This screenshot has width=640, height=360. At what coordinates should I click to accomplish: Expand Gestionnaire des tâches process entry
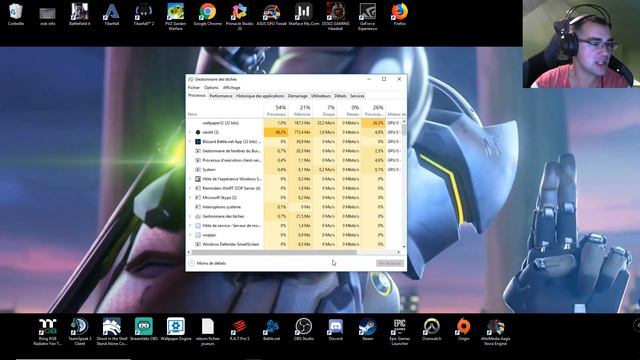(190, 216)
